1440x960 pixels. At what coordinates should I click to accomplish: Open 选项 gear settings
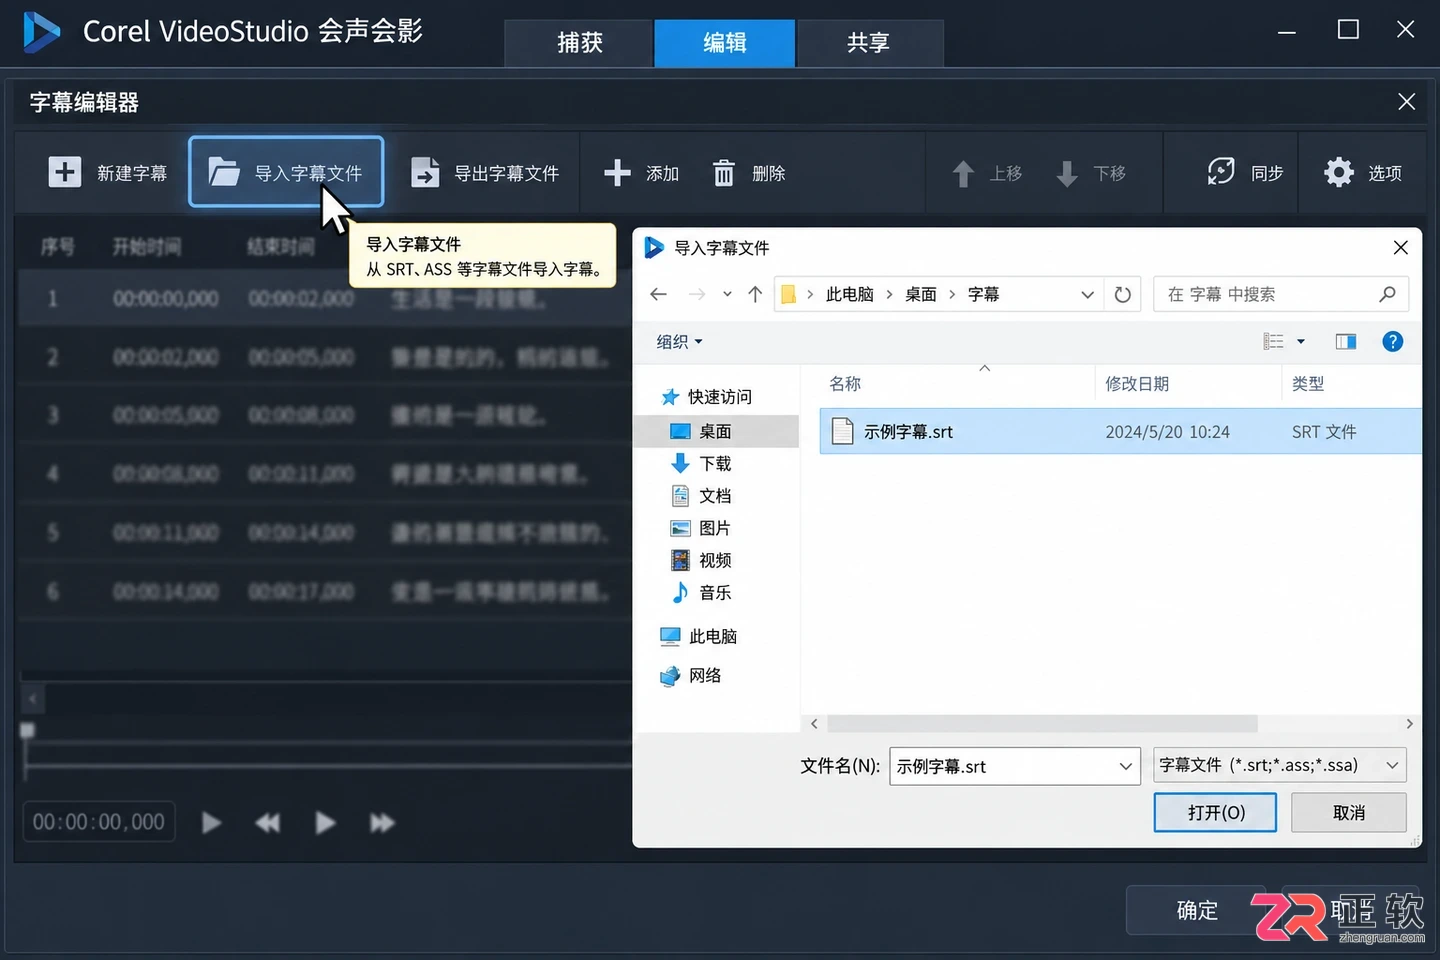click(x=1363, y=173)
